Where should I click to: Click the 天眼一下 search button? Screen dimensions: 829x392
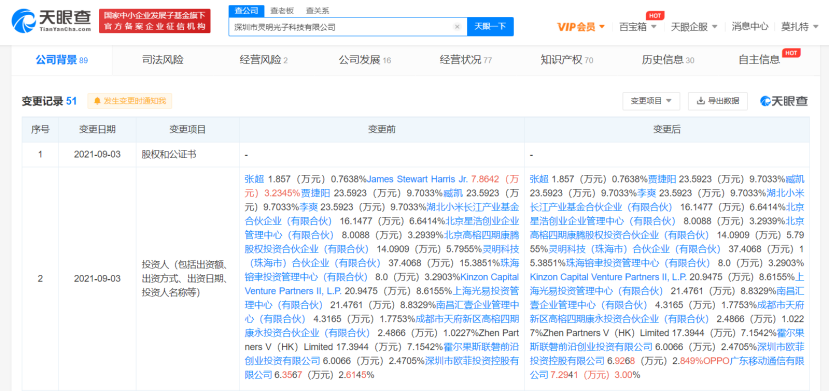(x=490, y=26)
